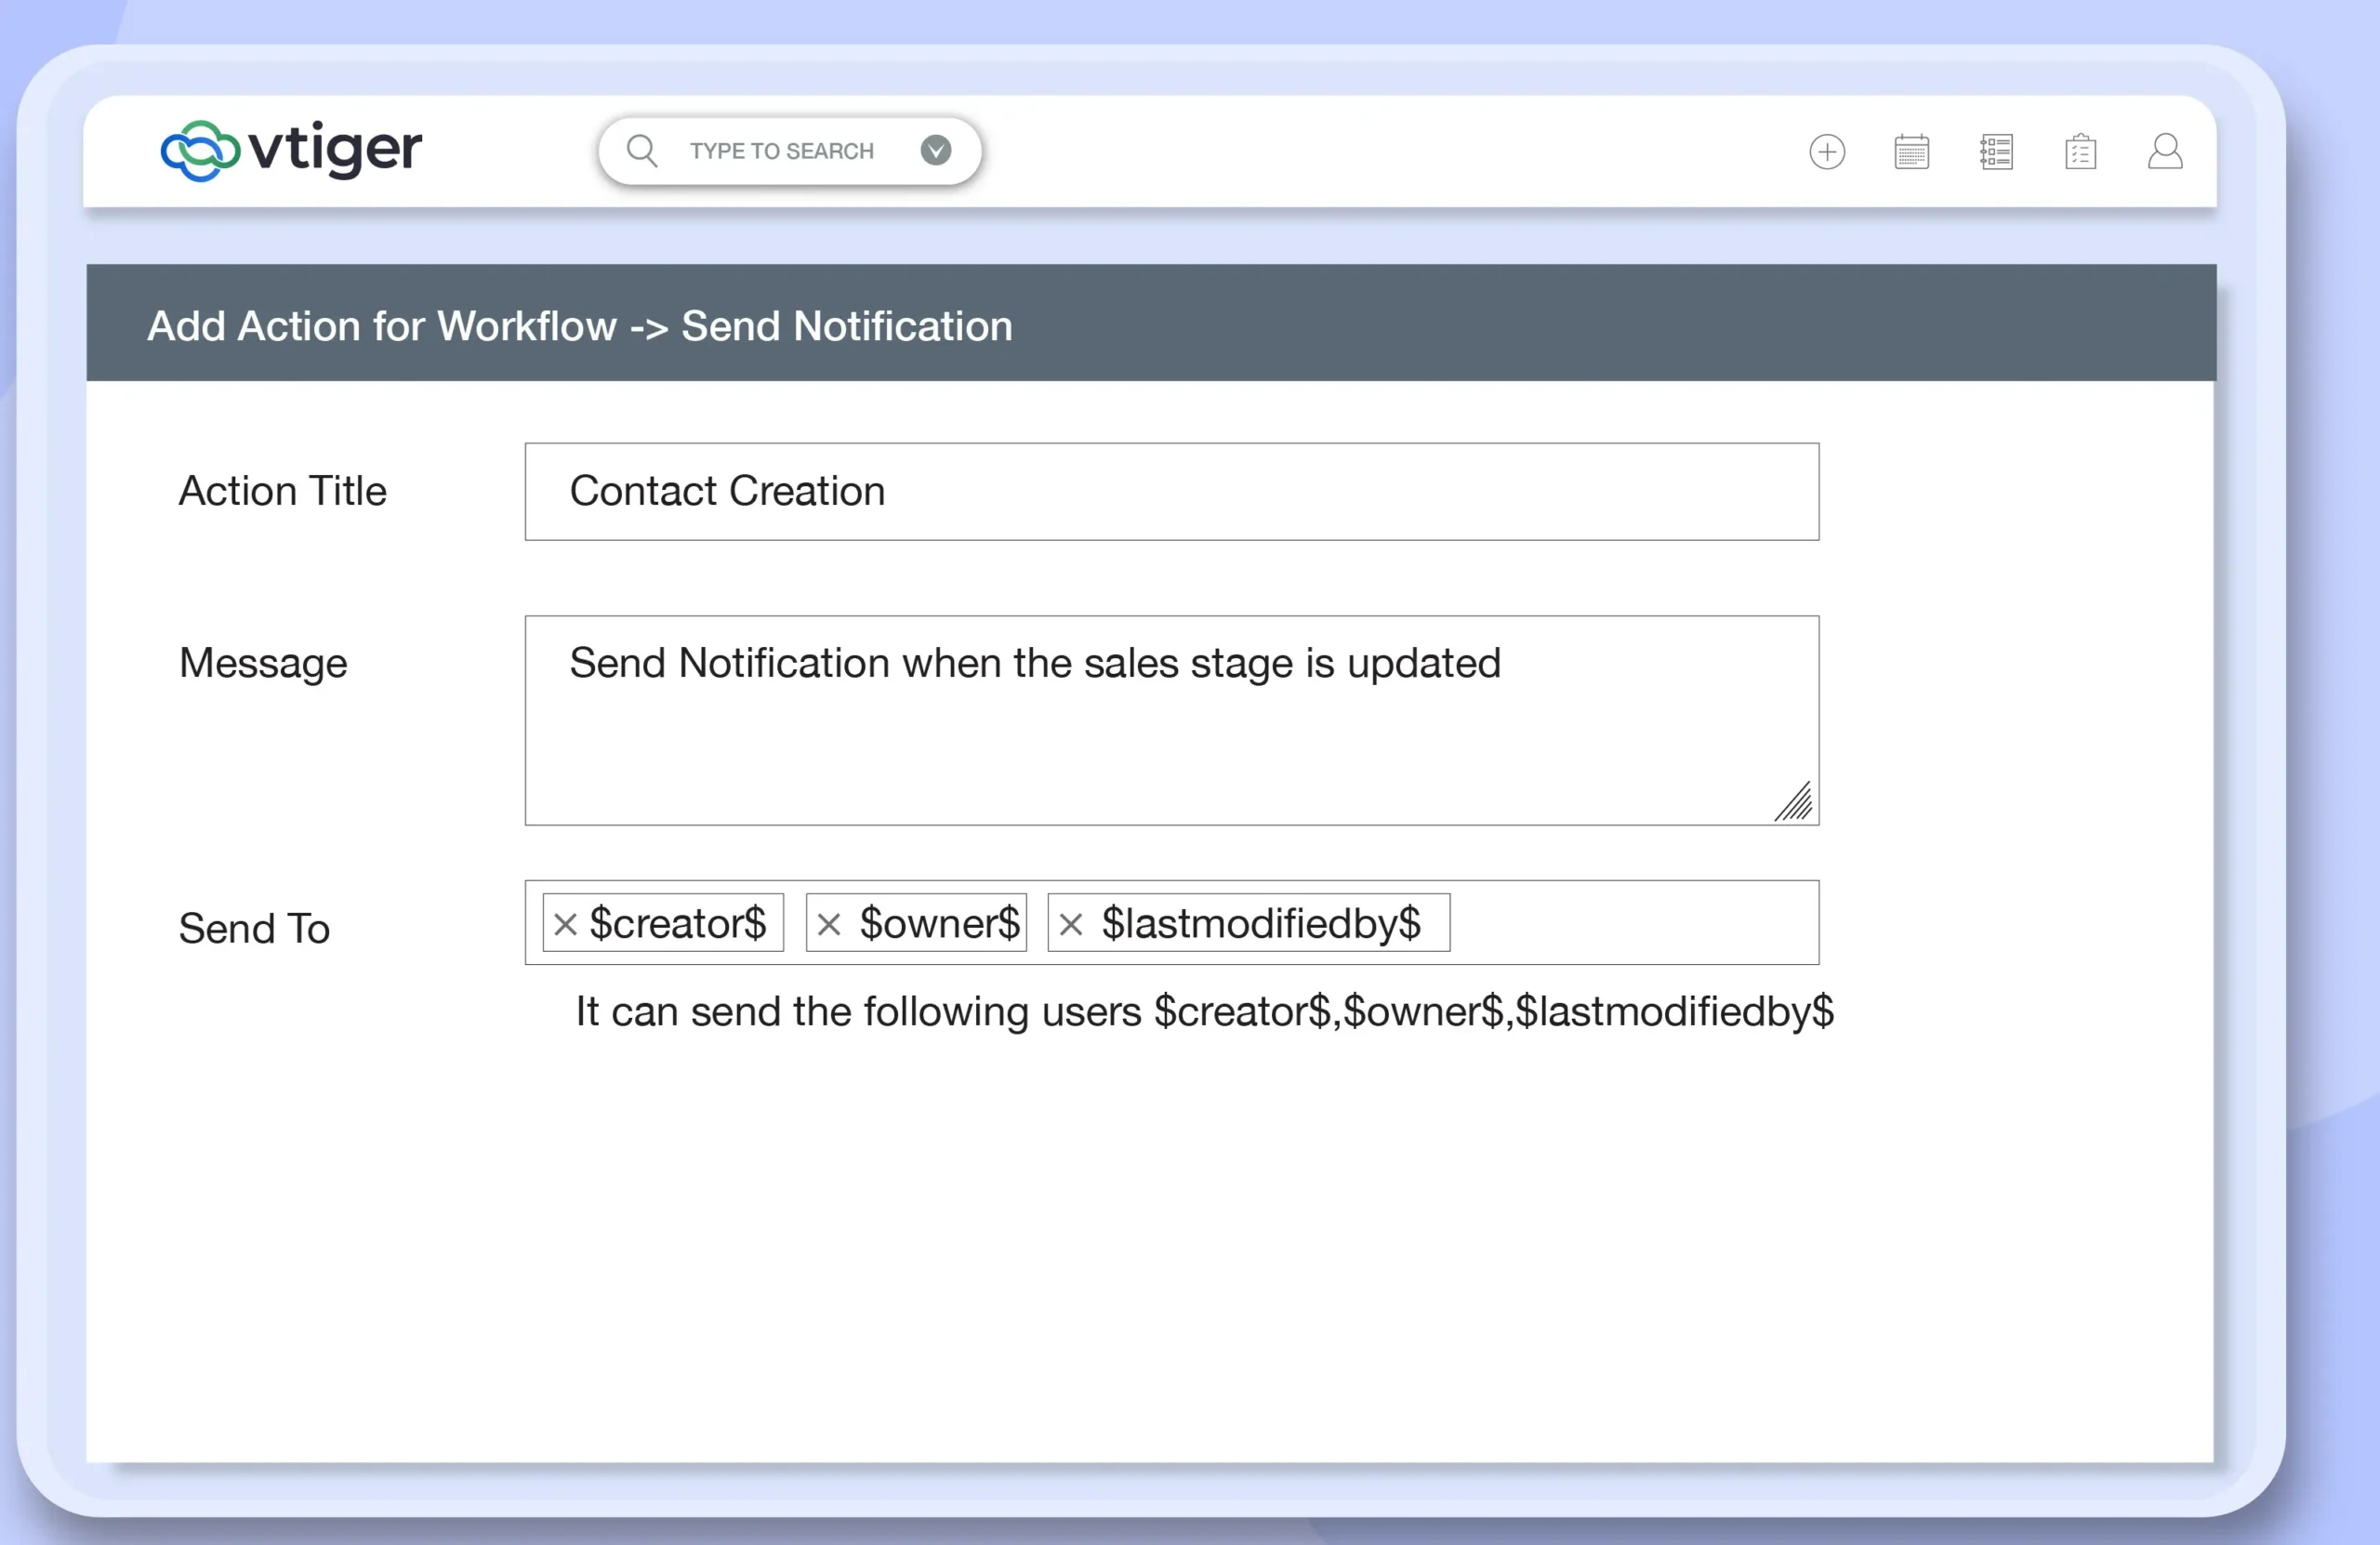Remove the $owner$ recipient tag
Screen dimensions: 2380x1545
829,924
